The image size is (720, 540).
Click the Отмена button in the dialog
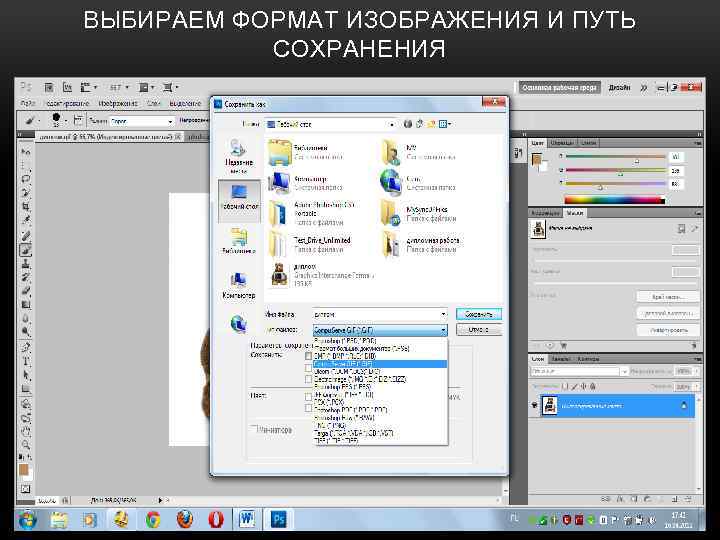pyautogui.click(x=478, y=330)
